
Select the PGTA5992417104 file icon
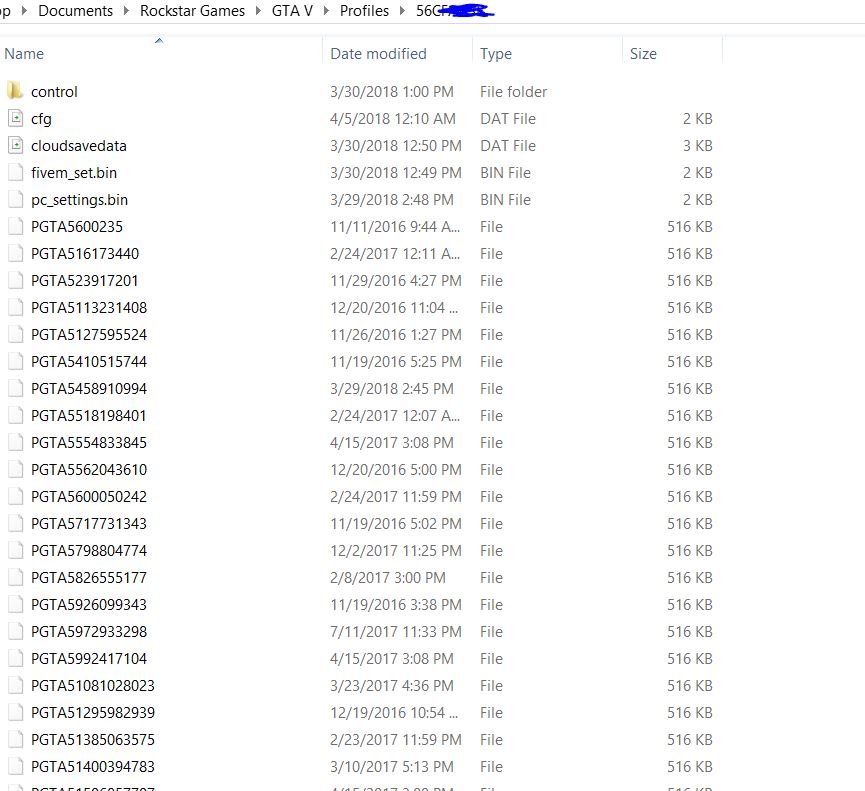16,659
